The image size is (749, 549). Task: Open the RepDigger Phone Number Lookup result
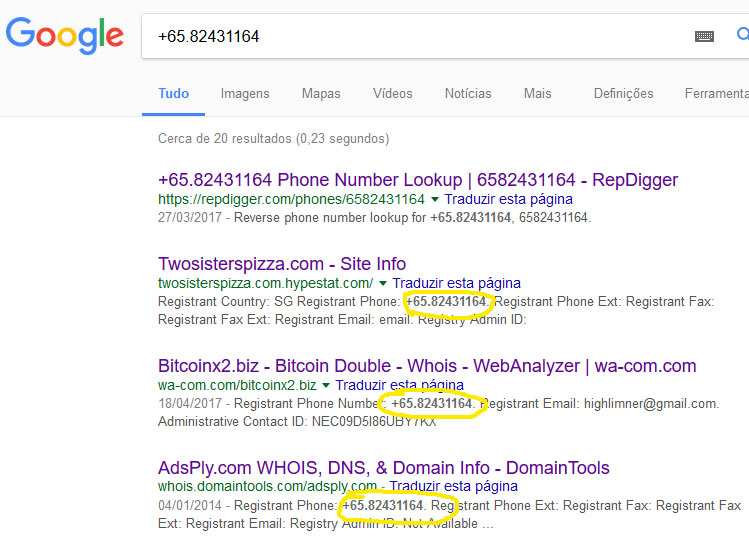[418, 180]
